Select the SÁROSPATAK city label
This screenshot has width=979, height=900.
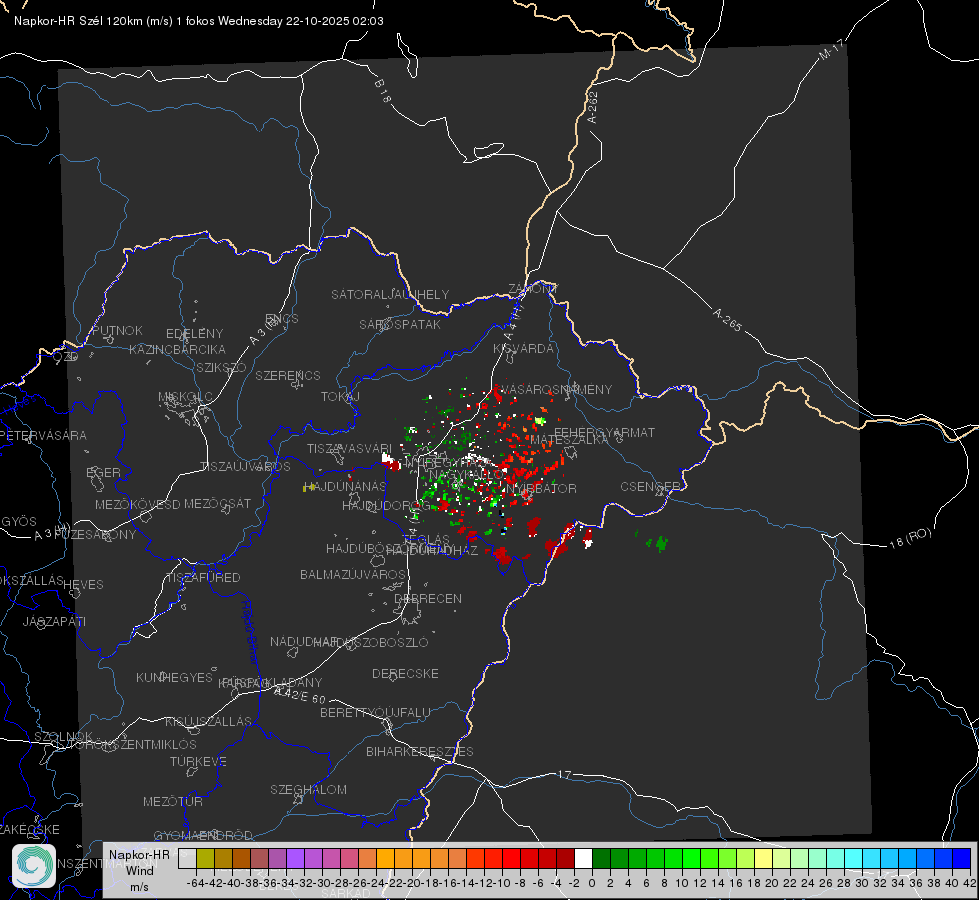[400, 324]
